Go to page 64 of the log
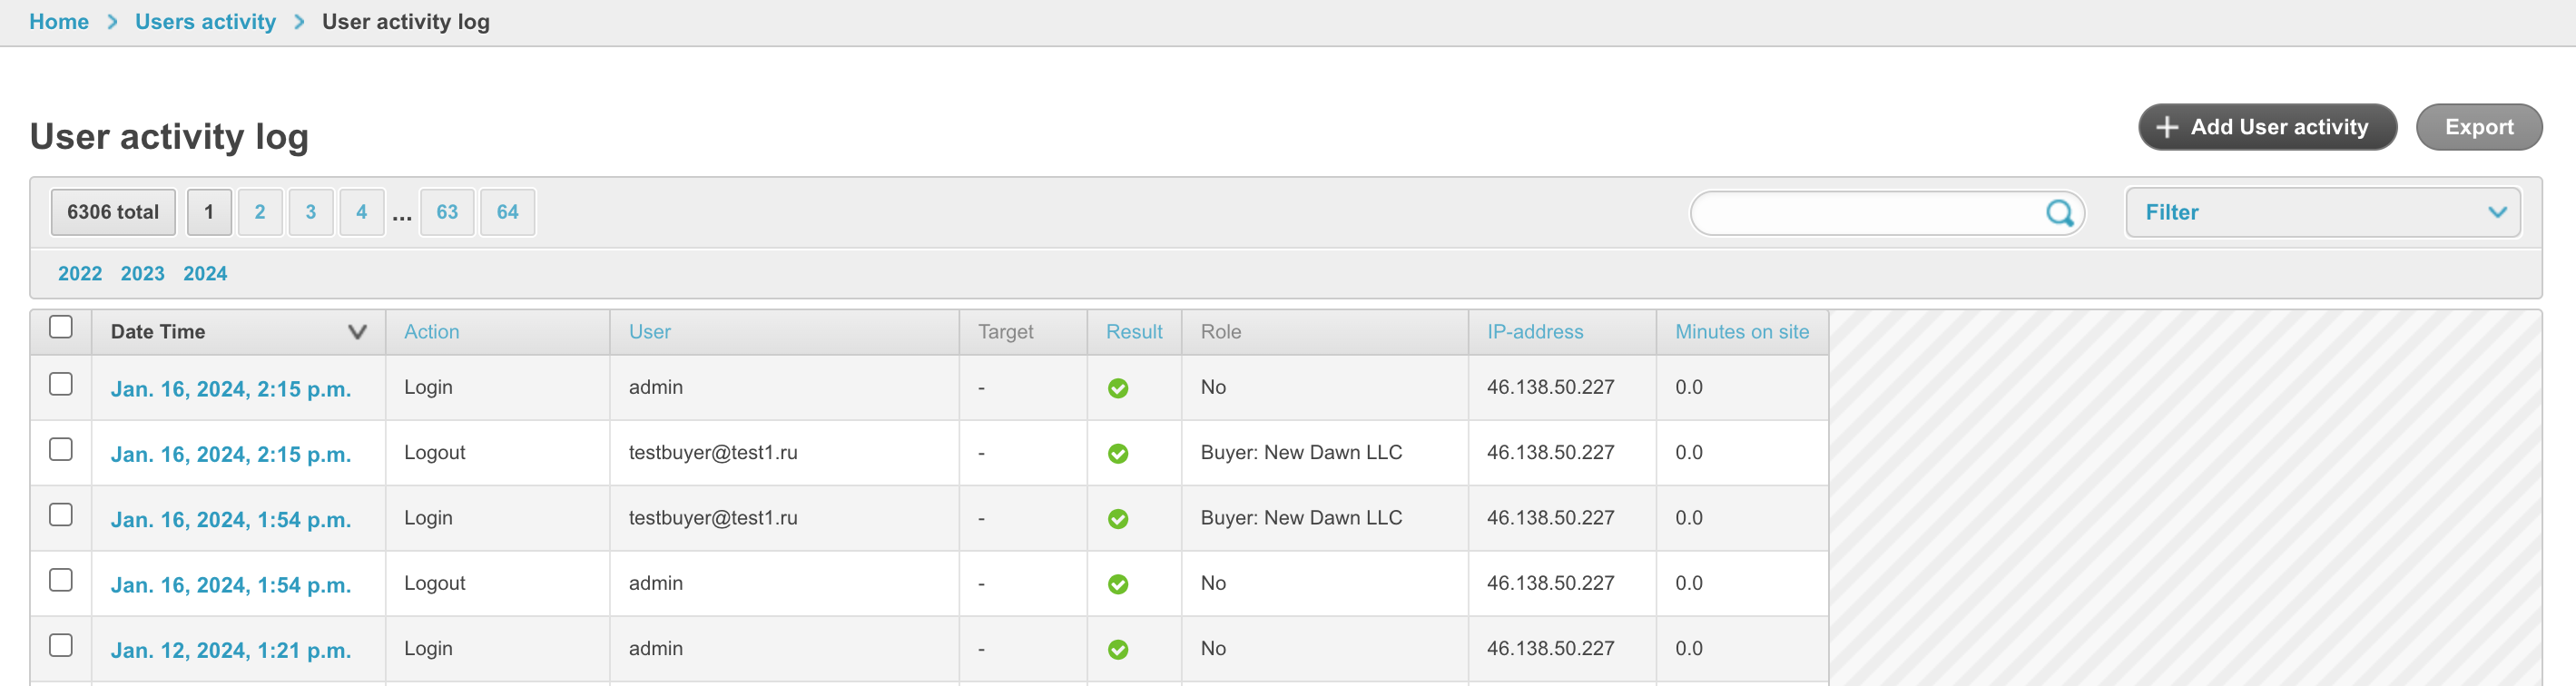 click(x=507, y=212)
